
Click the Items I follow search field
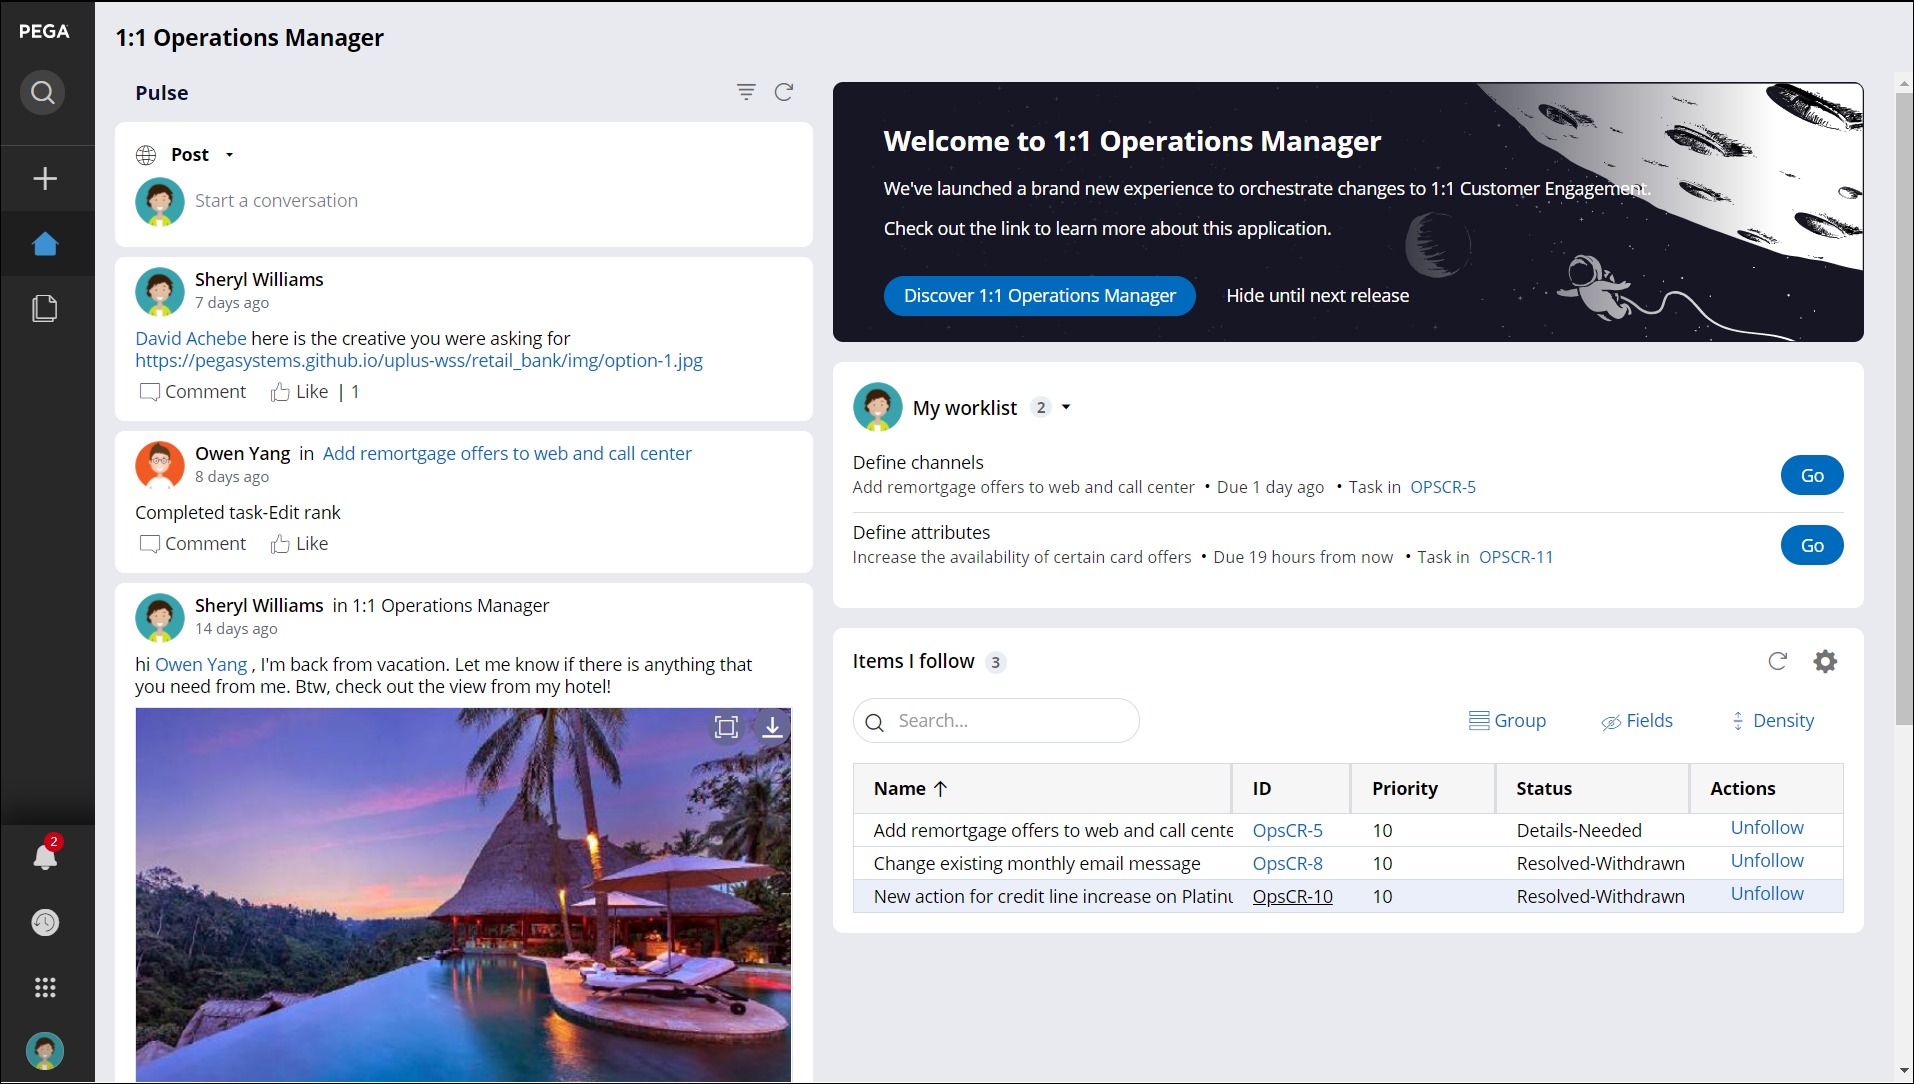coord(996,721)
